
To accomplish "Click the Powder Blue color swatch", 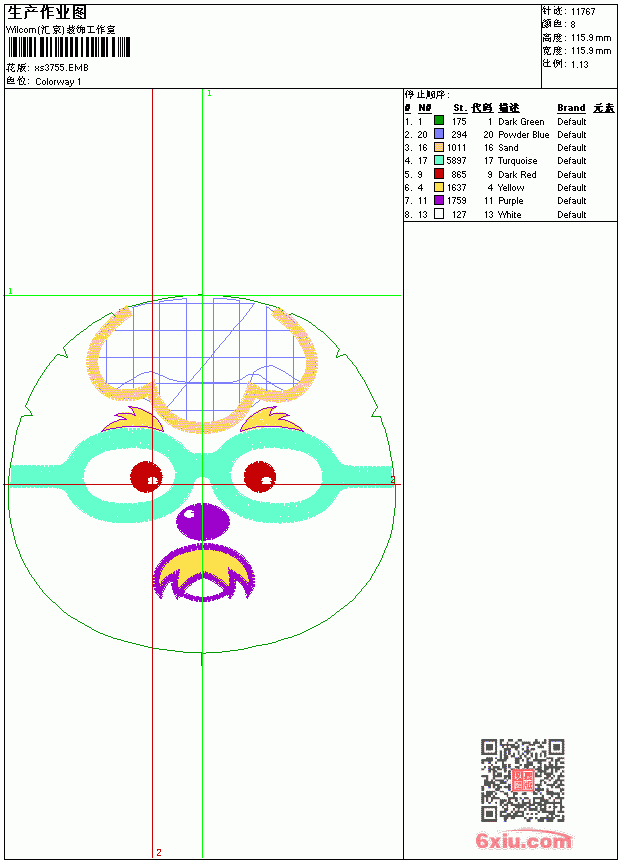I will pos(439,133).
